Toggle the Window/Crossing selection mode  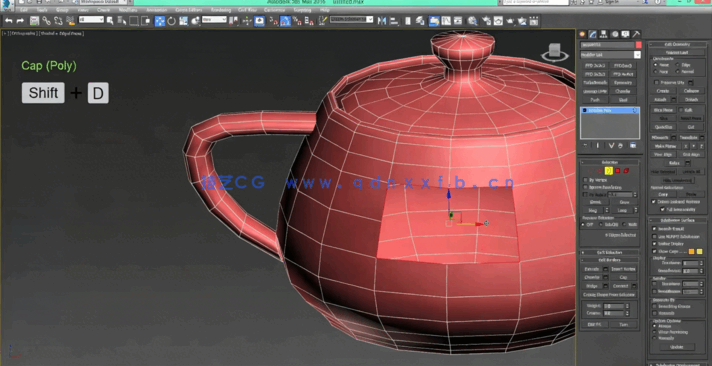click(146, 21)
